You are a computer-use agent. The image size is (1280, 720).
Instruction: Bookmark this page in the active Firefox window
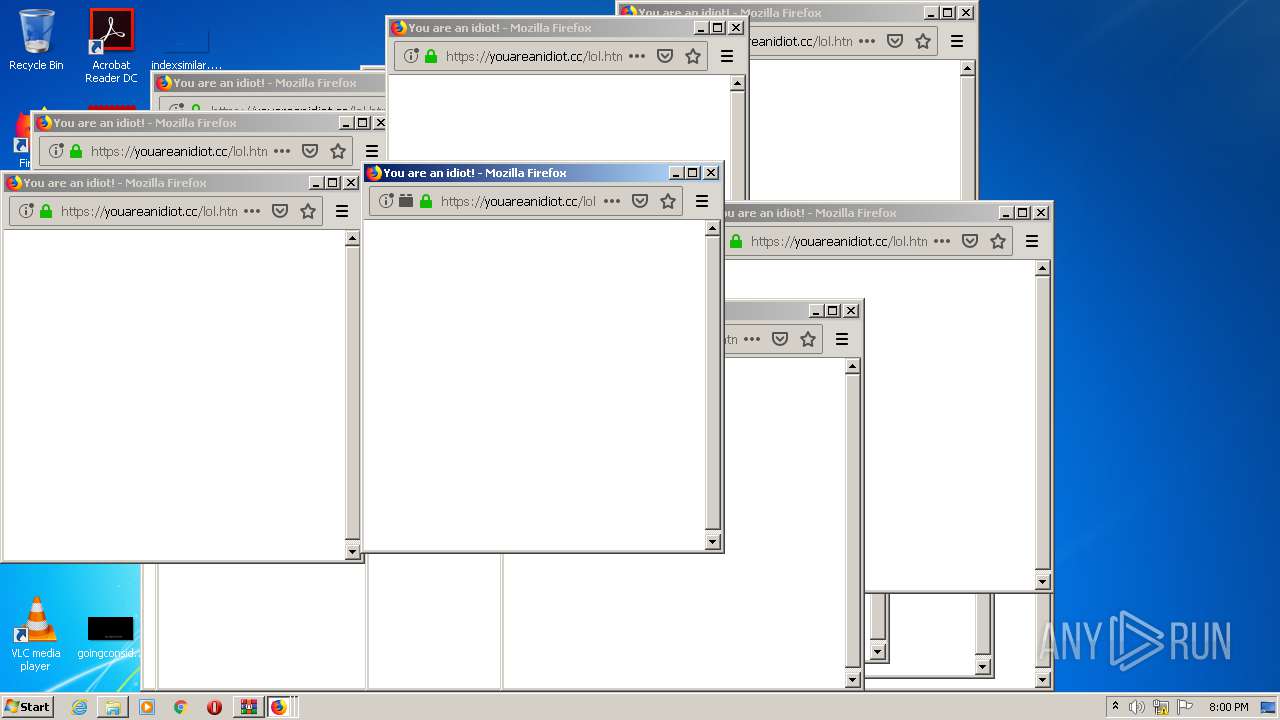coord(668,201)
